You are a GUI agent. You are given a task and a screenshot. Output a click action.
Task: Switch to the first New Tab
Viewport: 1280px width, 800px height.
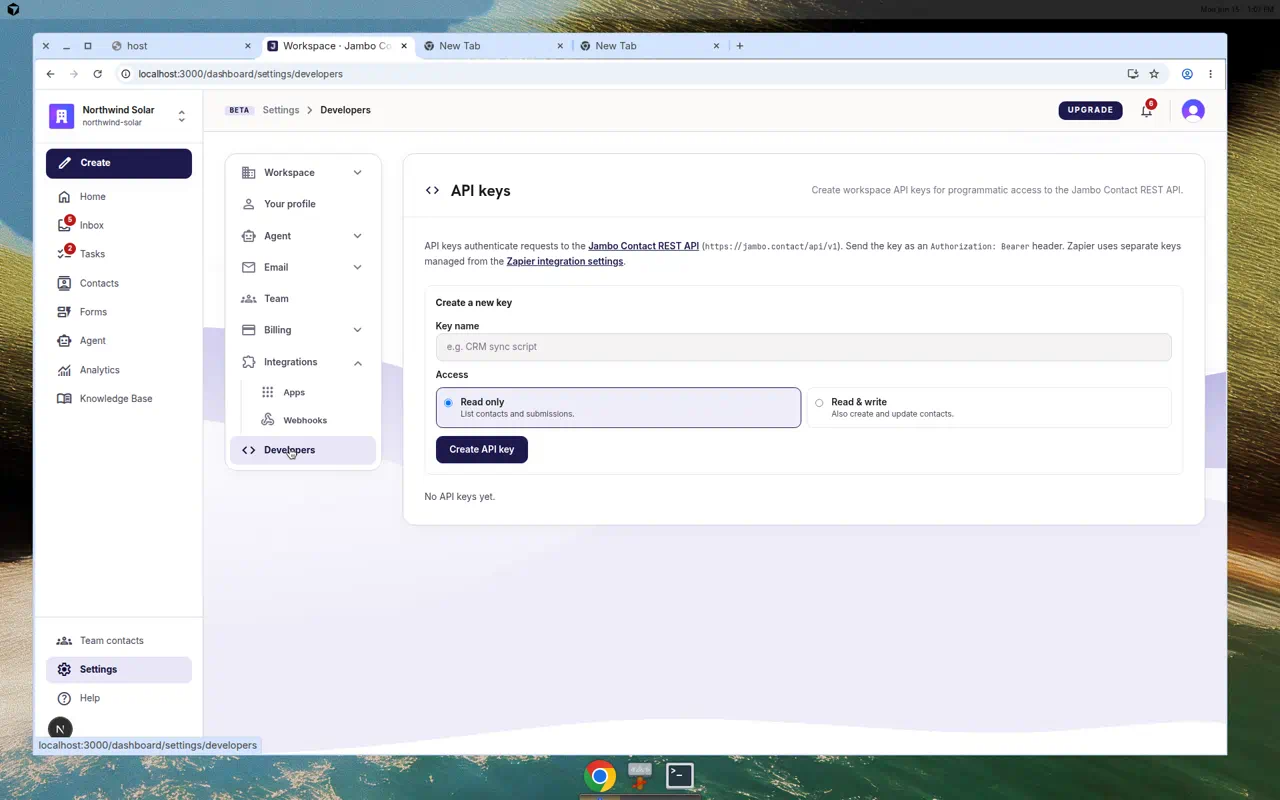click(x=492, y=46)
